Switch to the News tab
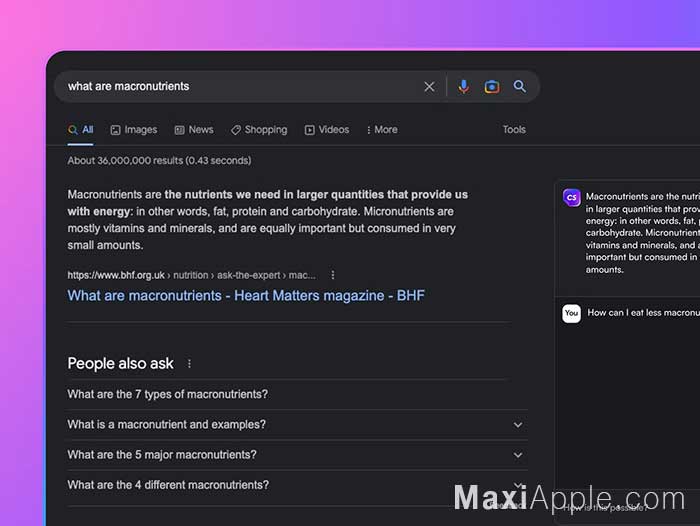700x526 pixels. click(194, 130)
